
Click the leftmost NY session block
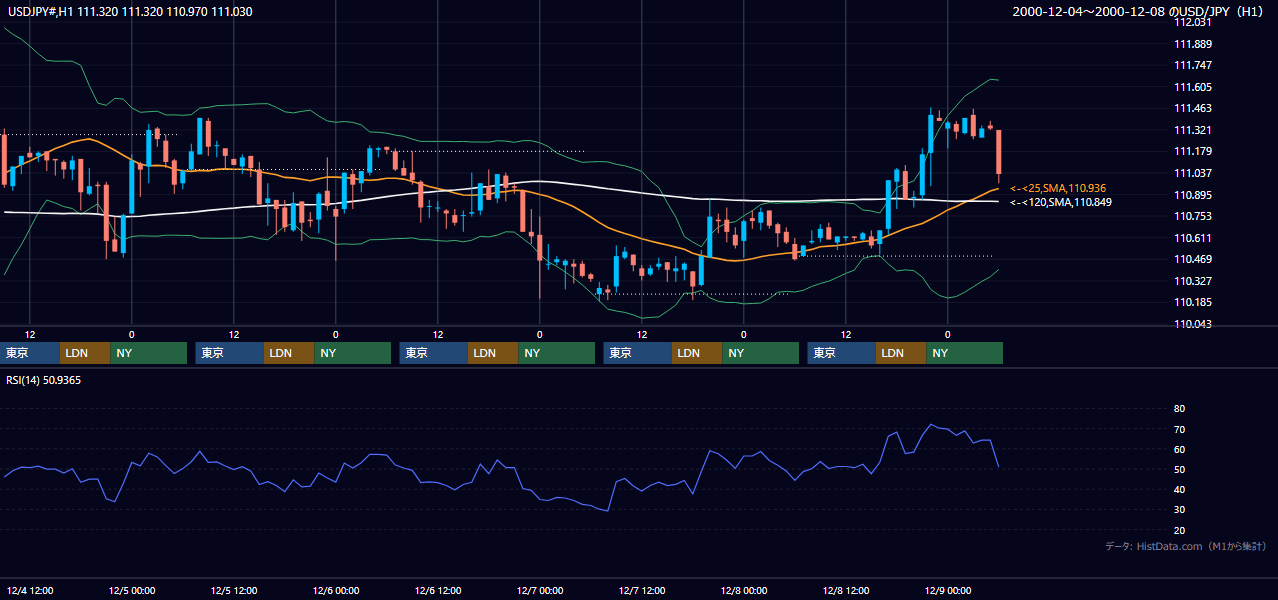click(149, 353)
